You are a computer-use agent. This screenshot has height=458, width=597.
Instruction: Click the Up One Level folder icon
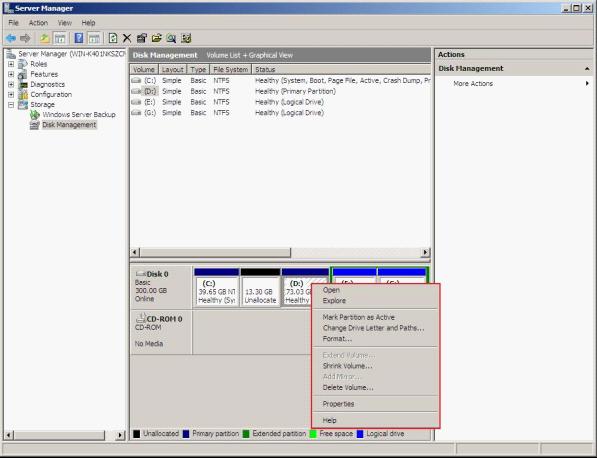(x=45, y=38)
